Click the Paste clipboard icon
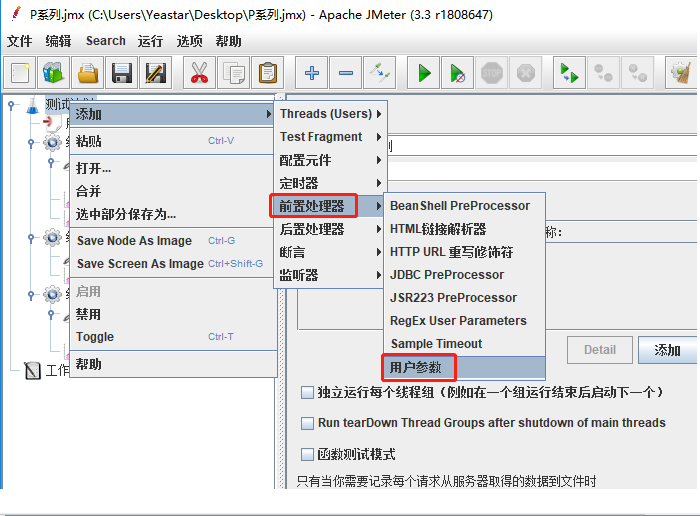This screenshot has height=516, width=700. pyautogui.click(x=267, y=73)
